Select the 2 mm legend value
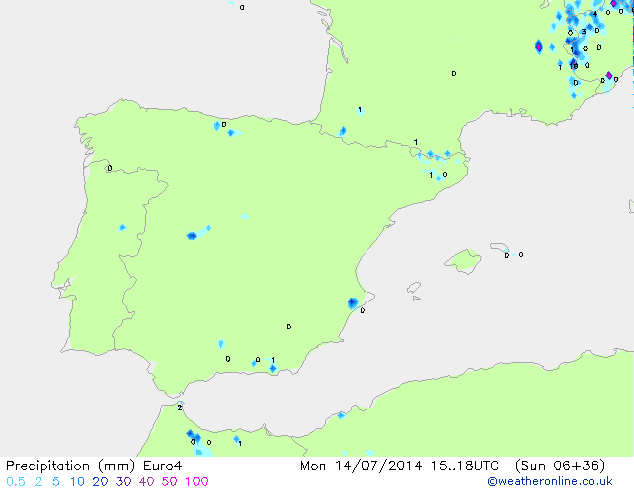Image resolution: width=634 pixels, height=490 pixels. pos(38,482)
